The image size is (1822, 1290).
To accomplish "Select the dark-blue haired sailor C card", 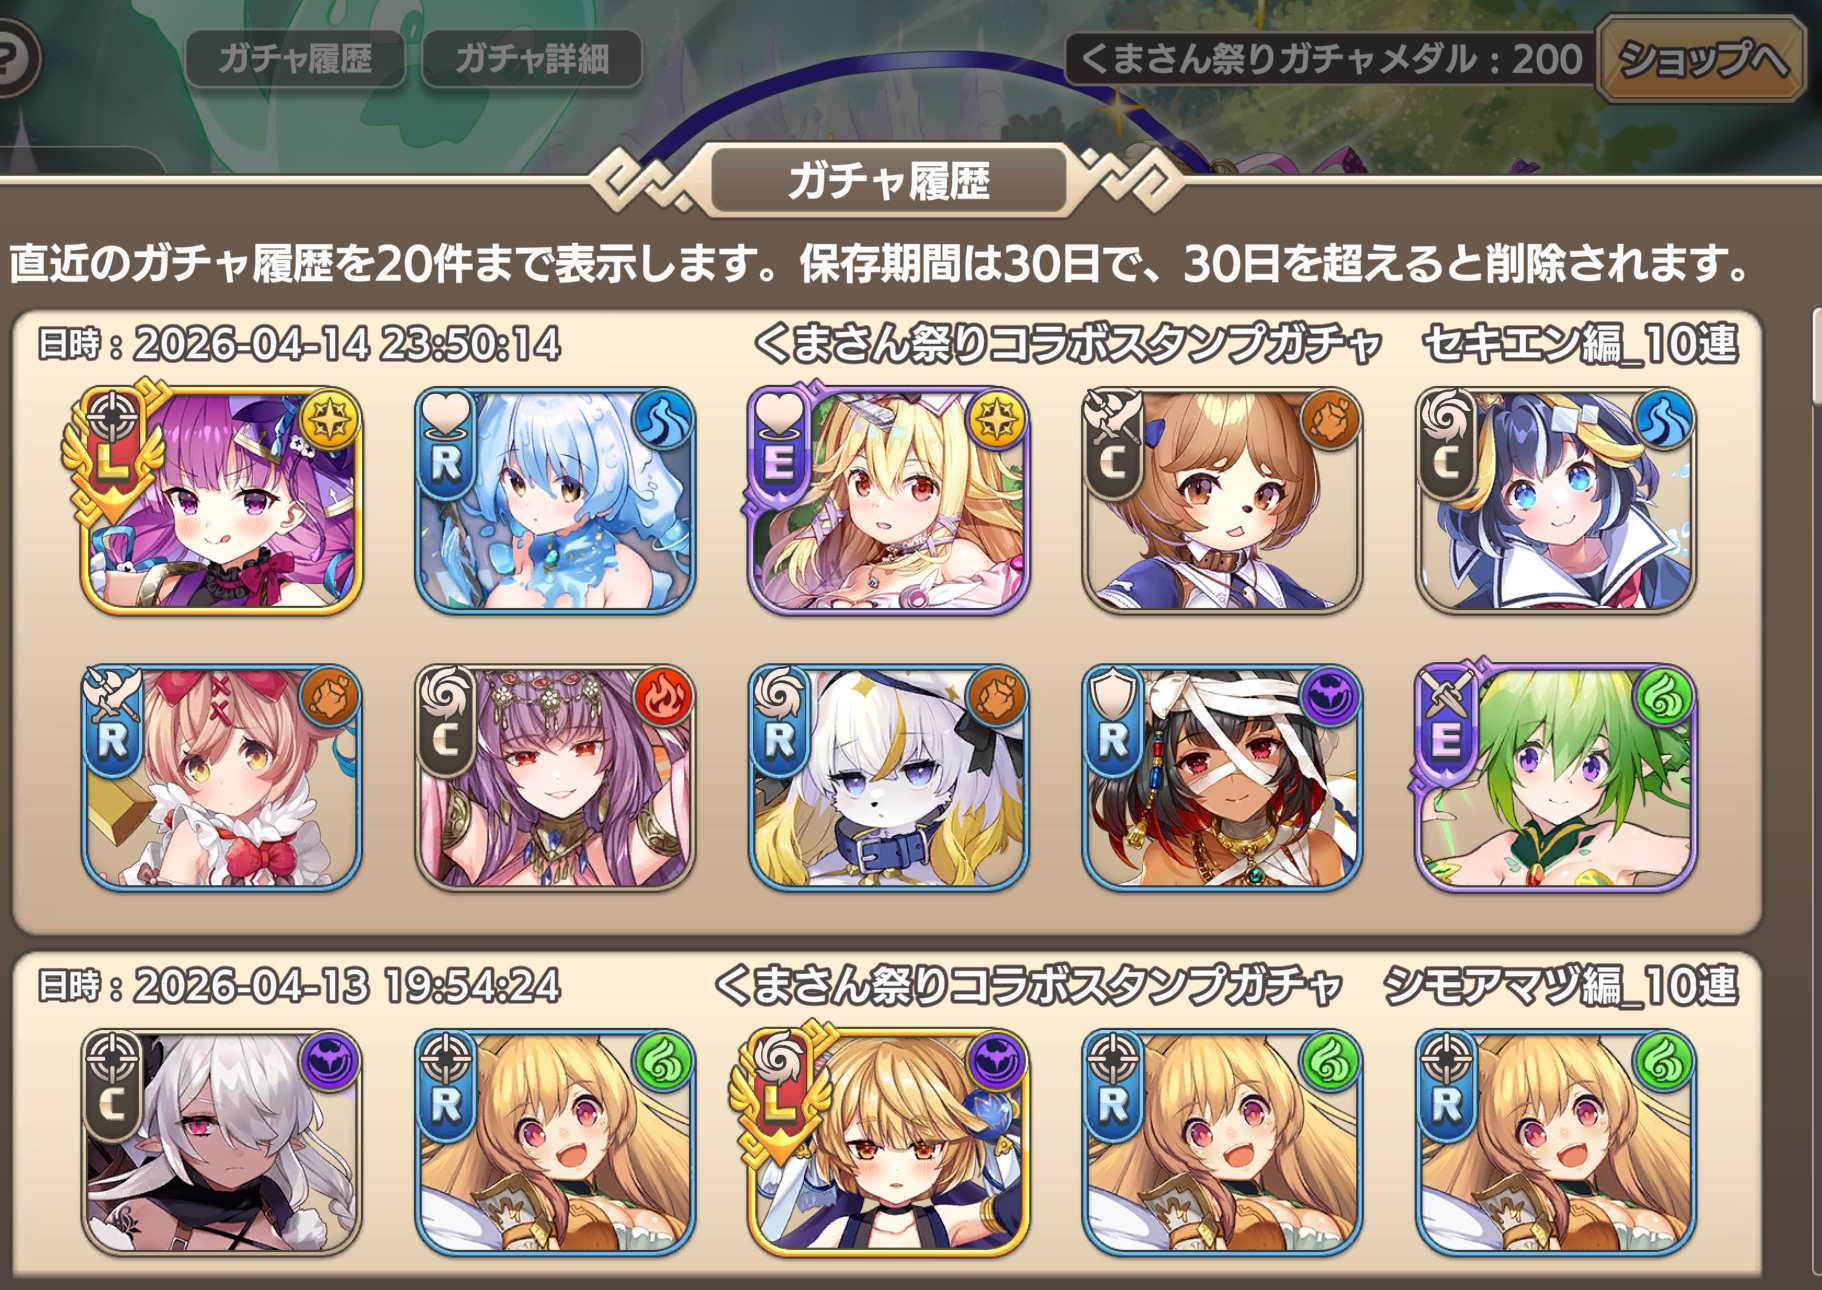I will 1556,500.
